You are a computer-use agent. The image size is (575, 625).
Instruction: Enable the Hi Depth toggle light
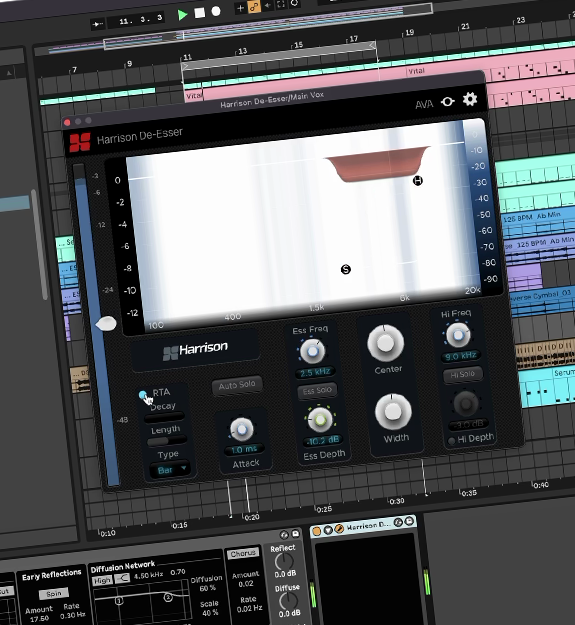[x=451, y=441]
